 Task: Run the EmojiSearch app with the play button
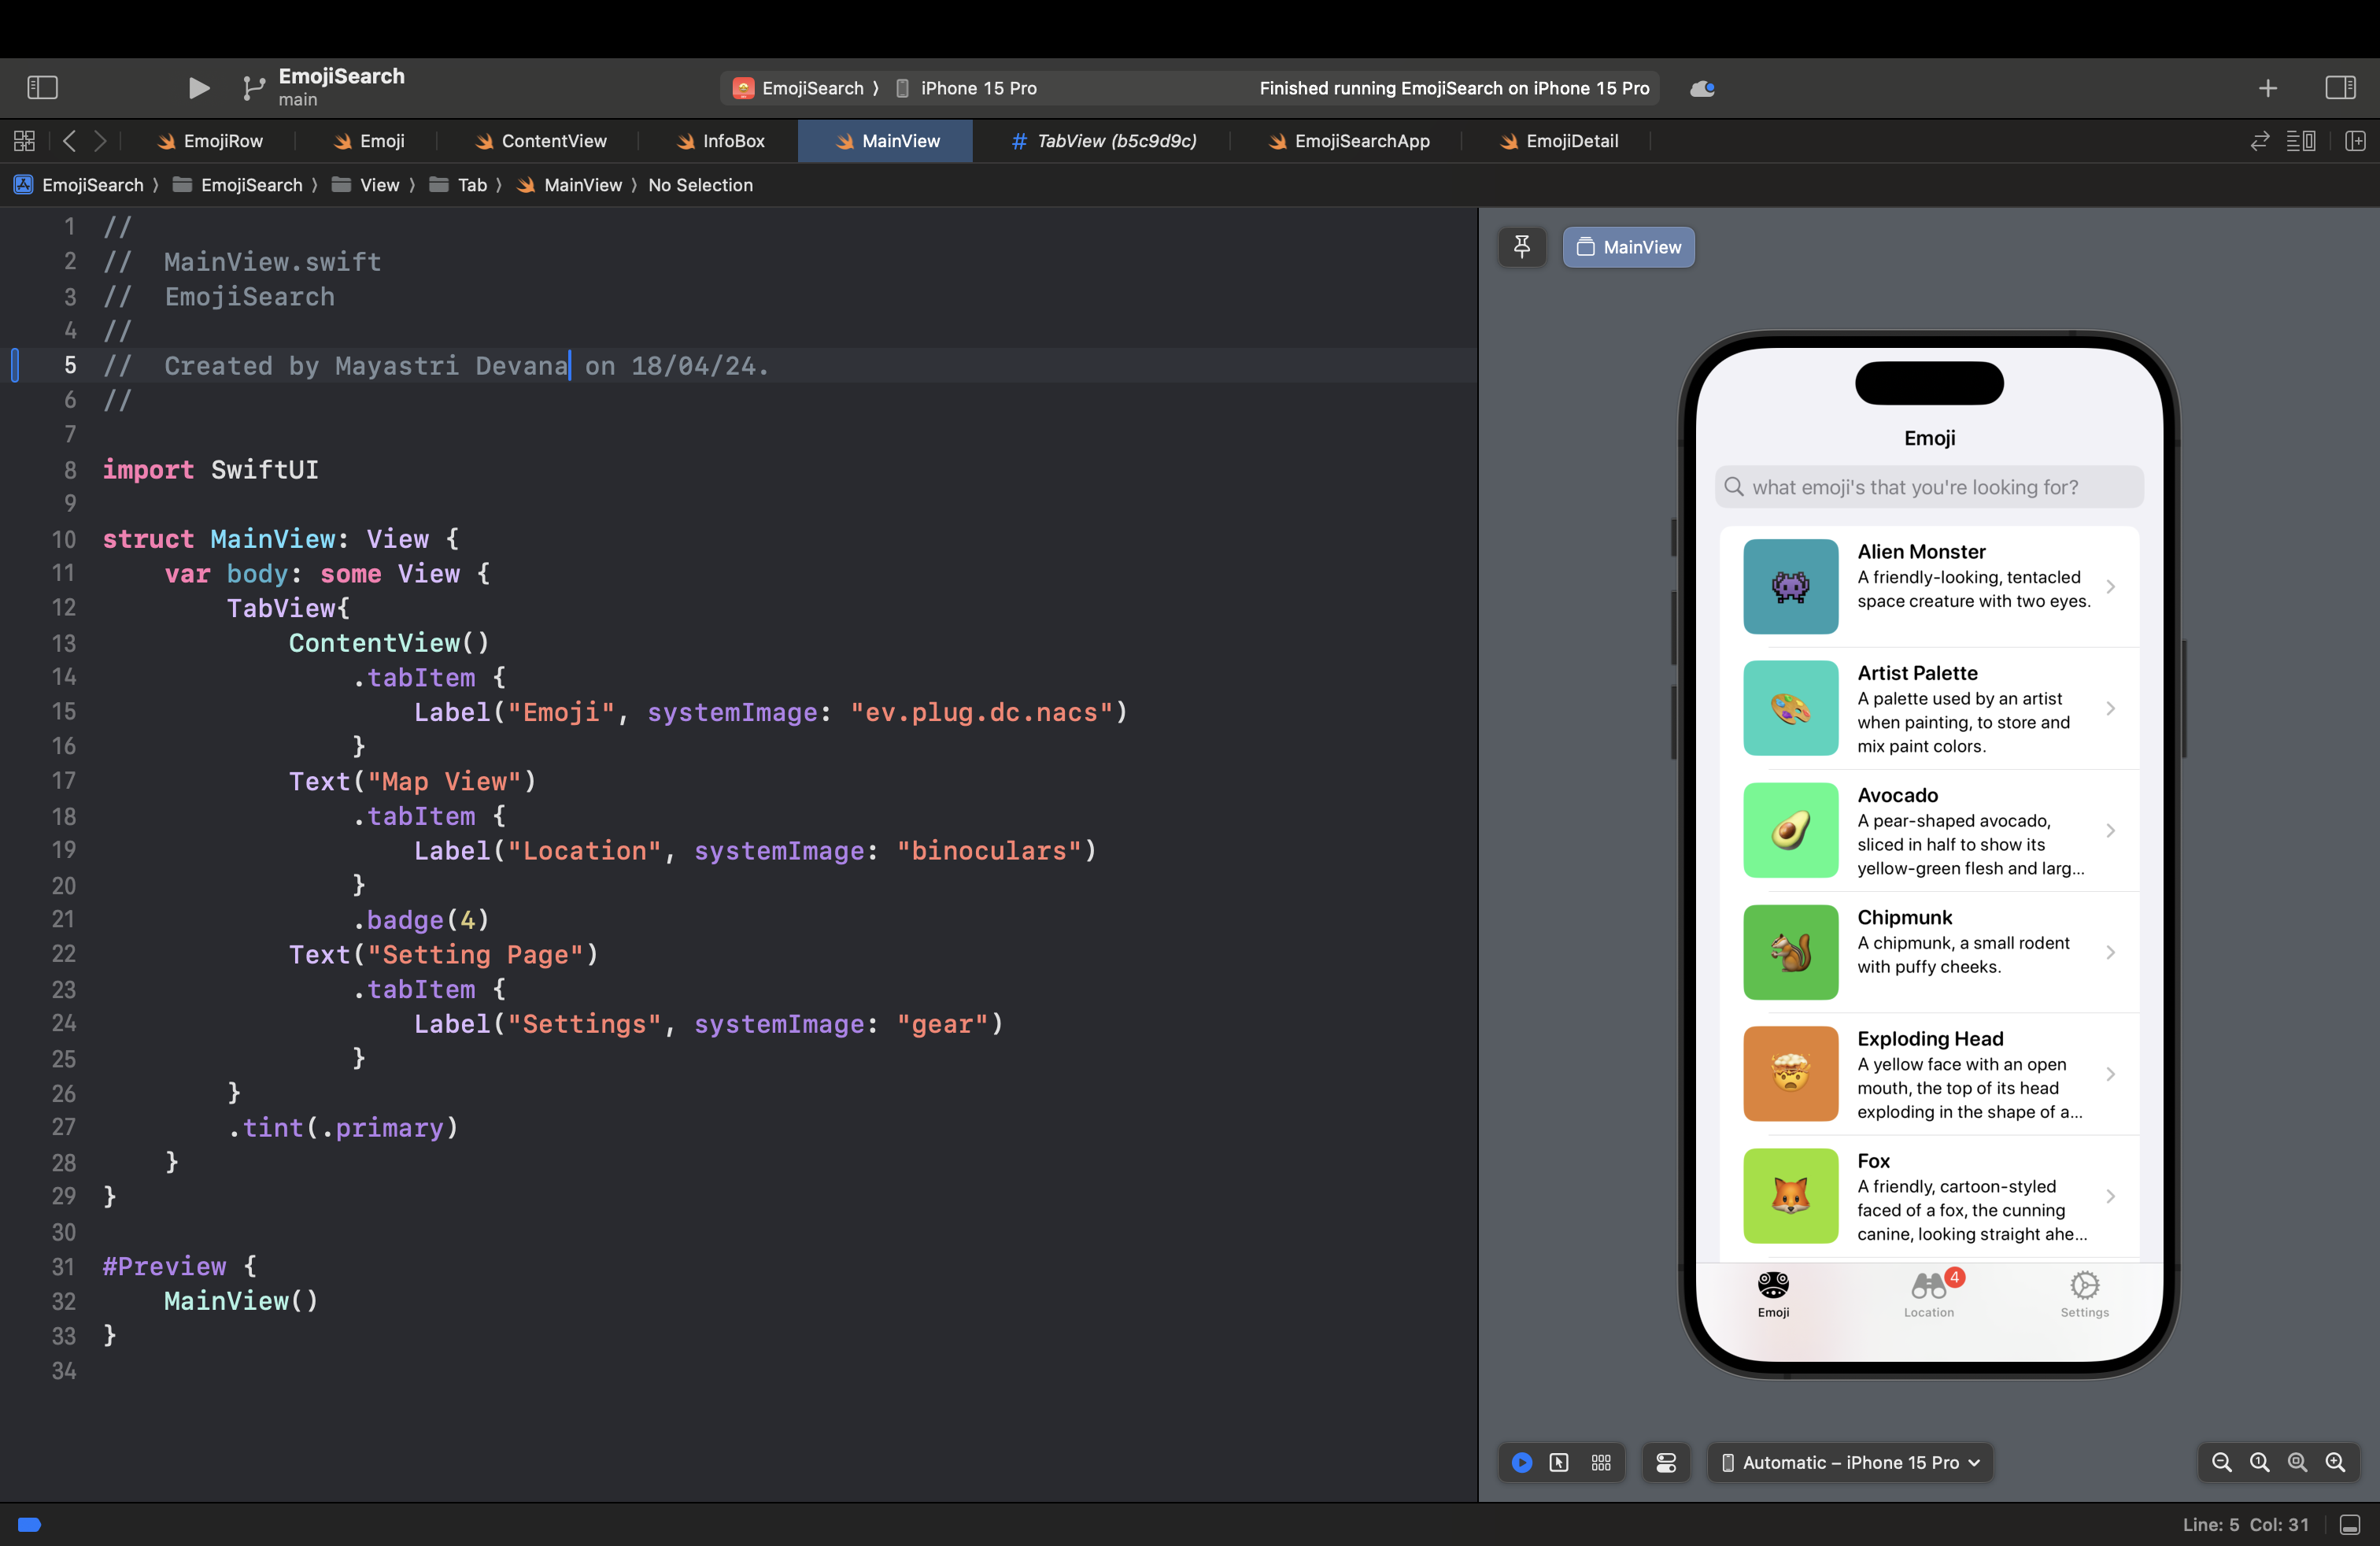pyautogui.click(x=198, y=88)
